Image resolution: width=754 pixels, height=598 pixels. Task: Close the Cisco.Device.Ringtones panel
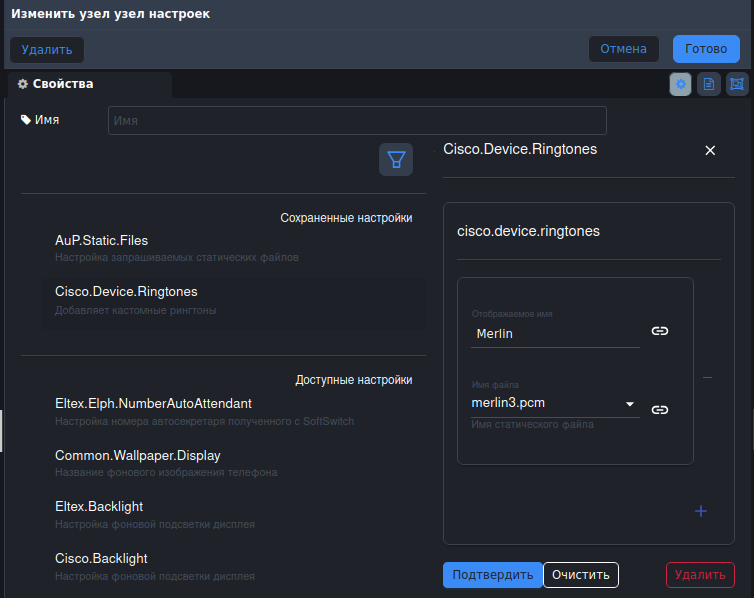click(710, 150)
